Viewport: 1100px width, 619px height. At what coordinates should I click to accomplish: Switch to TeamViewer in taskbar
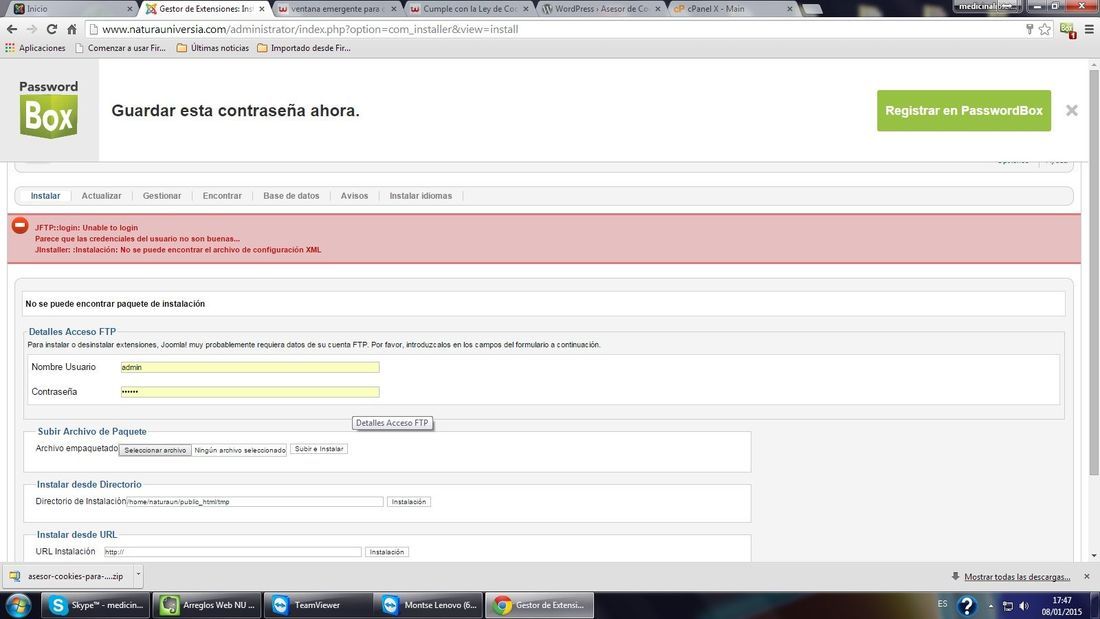318,605
